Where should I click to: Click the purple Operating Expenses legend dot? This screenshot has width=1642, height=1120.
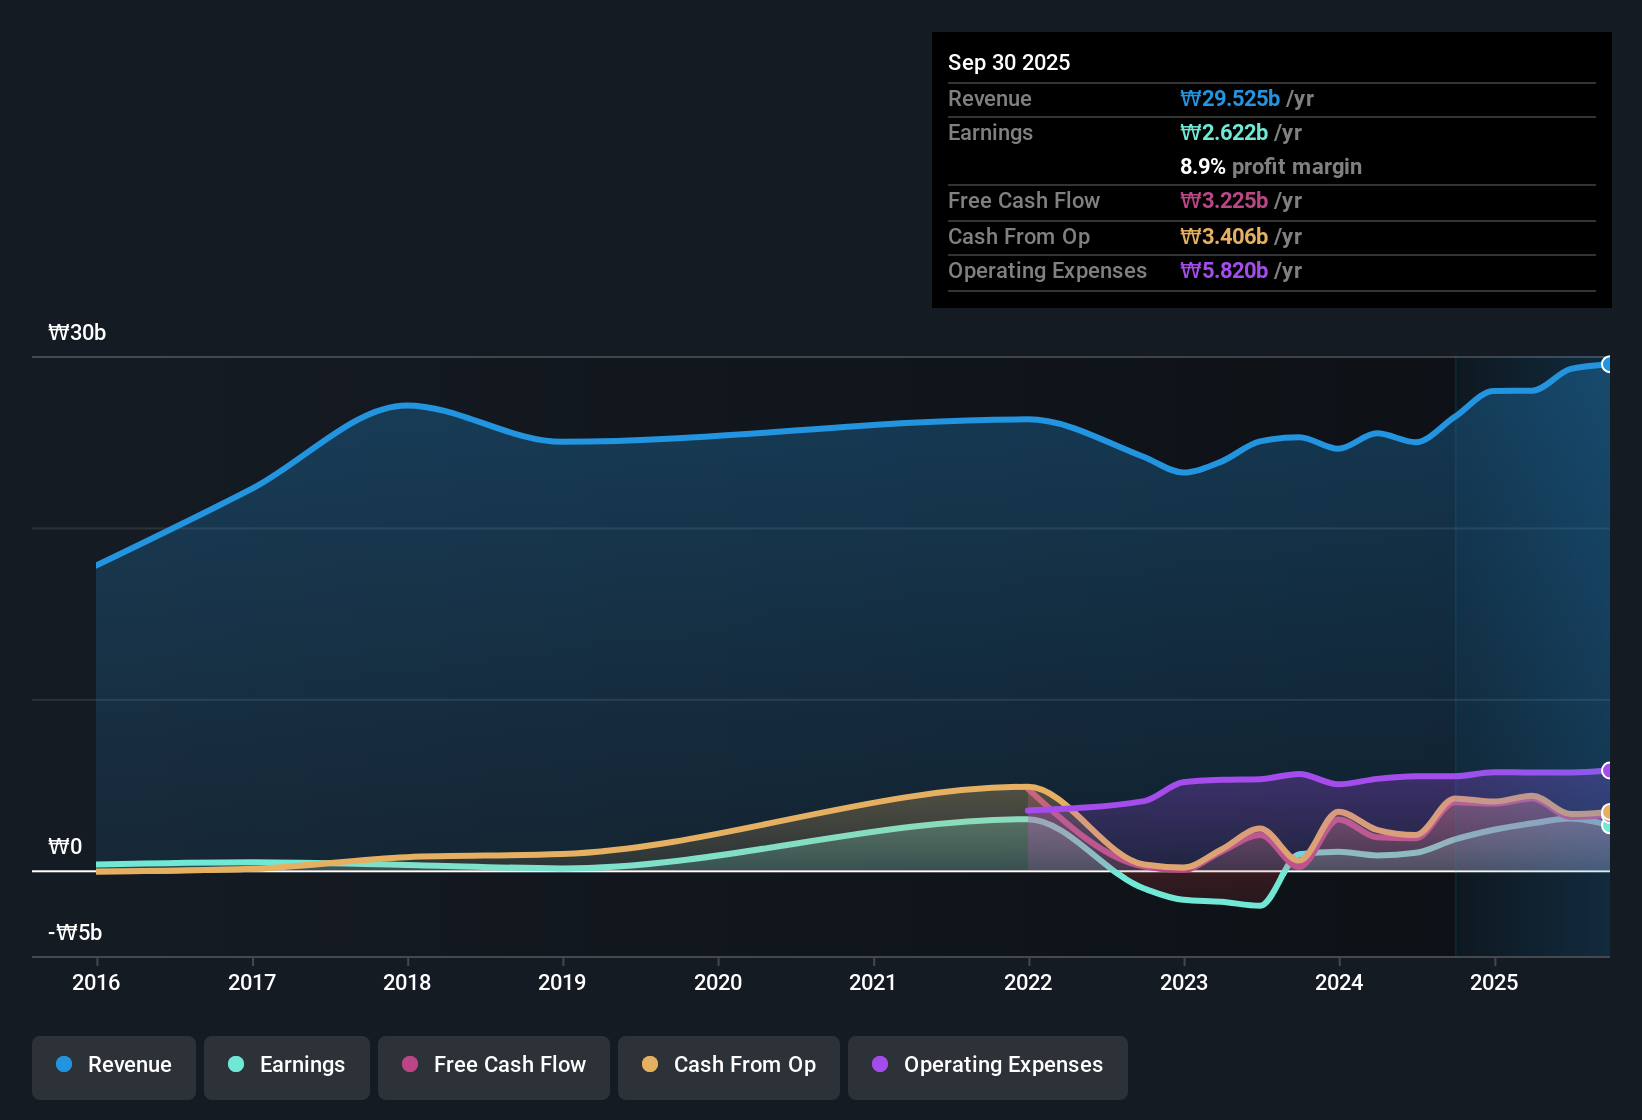(x=880, y=1064)
